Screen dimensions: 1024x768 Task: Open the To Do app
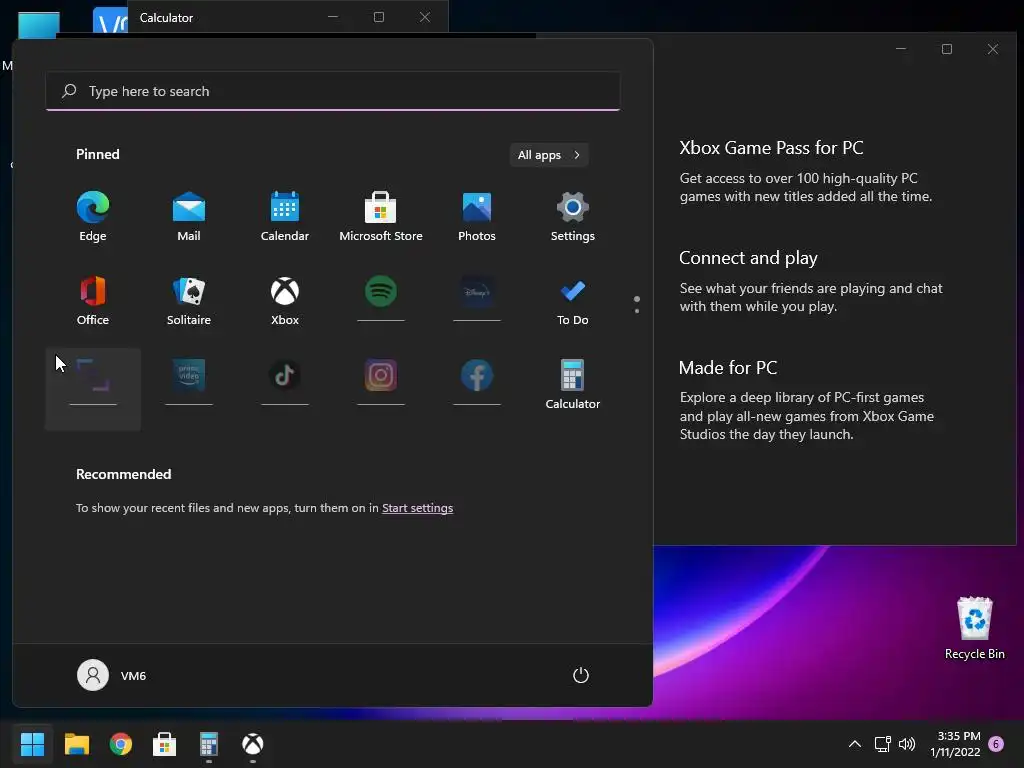tap(573, 300)
